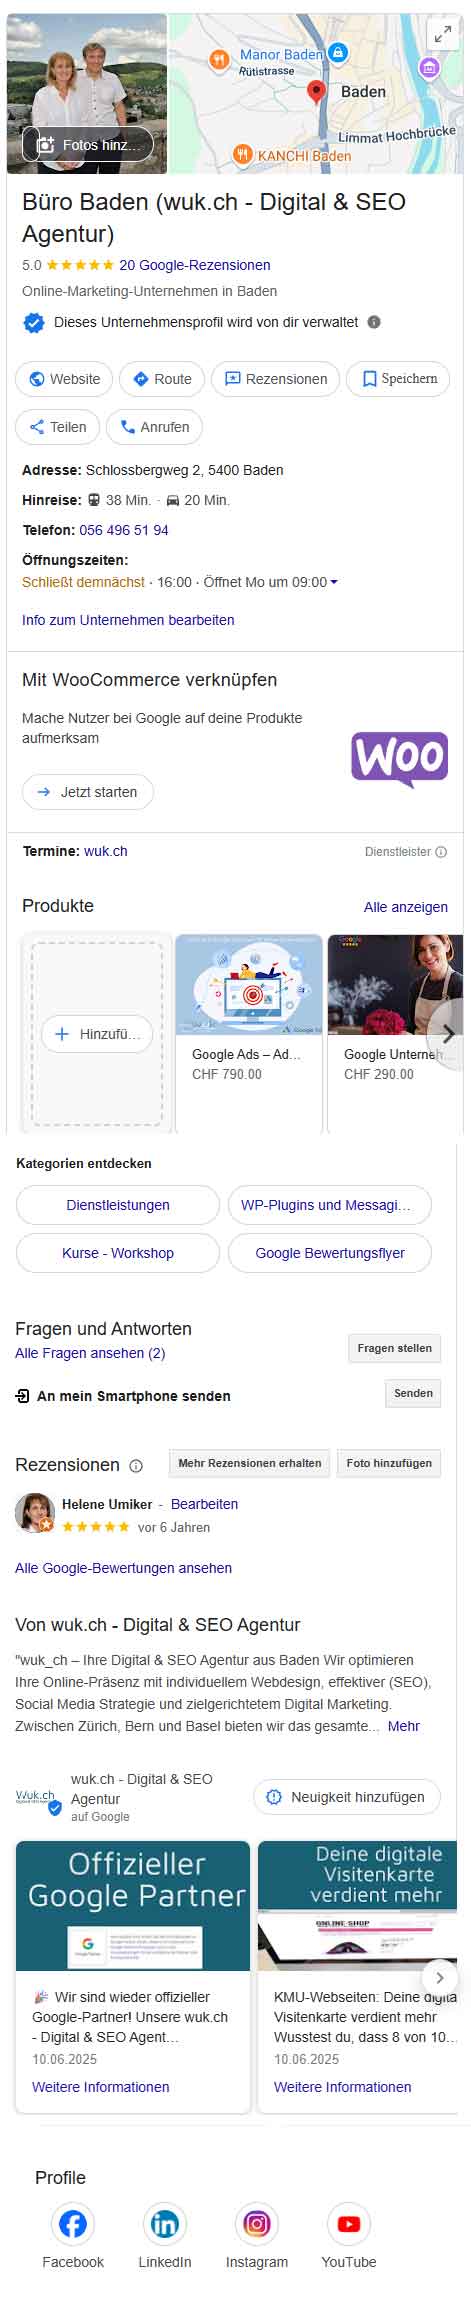Select the Dienstleistungen category chip

tap(118, 1205)
